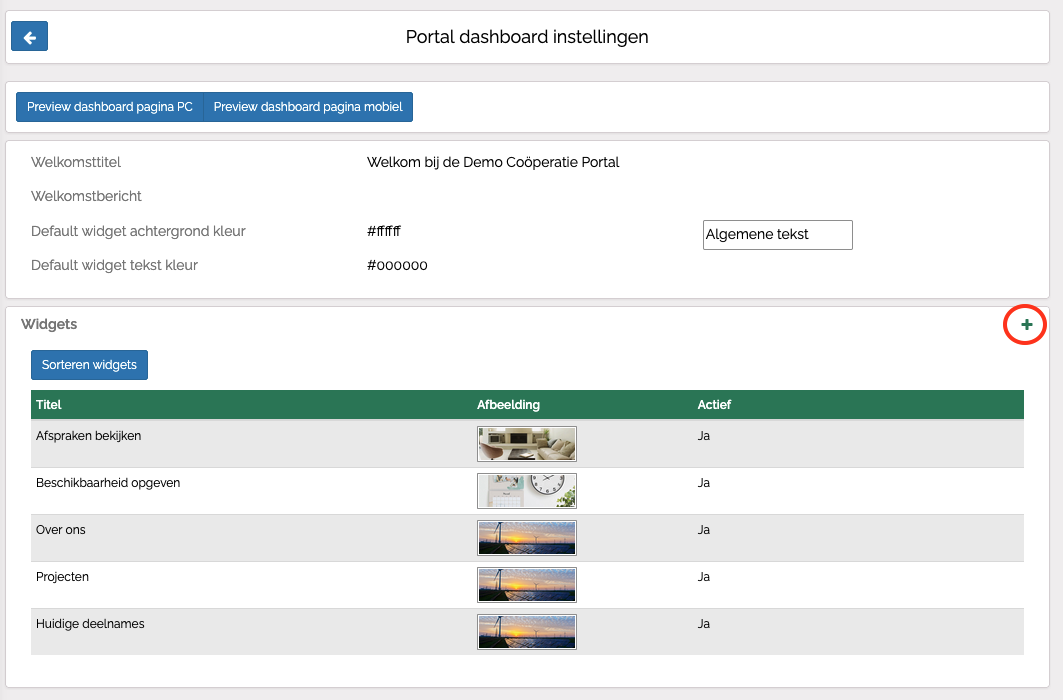Click the Afbeelding column header
This screenshot has width=1063, height=700.
(508, 405)
